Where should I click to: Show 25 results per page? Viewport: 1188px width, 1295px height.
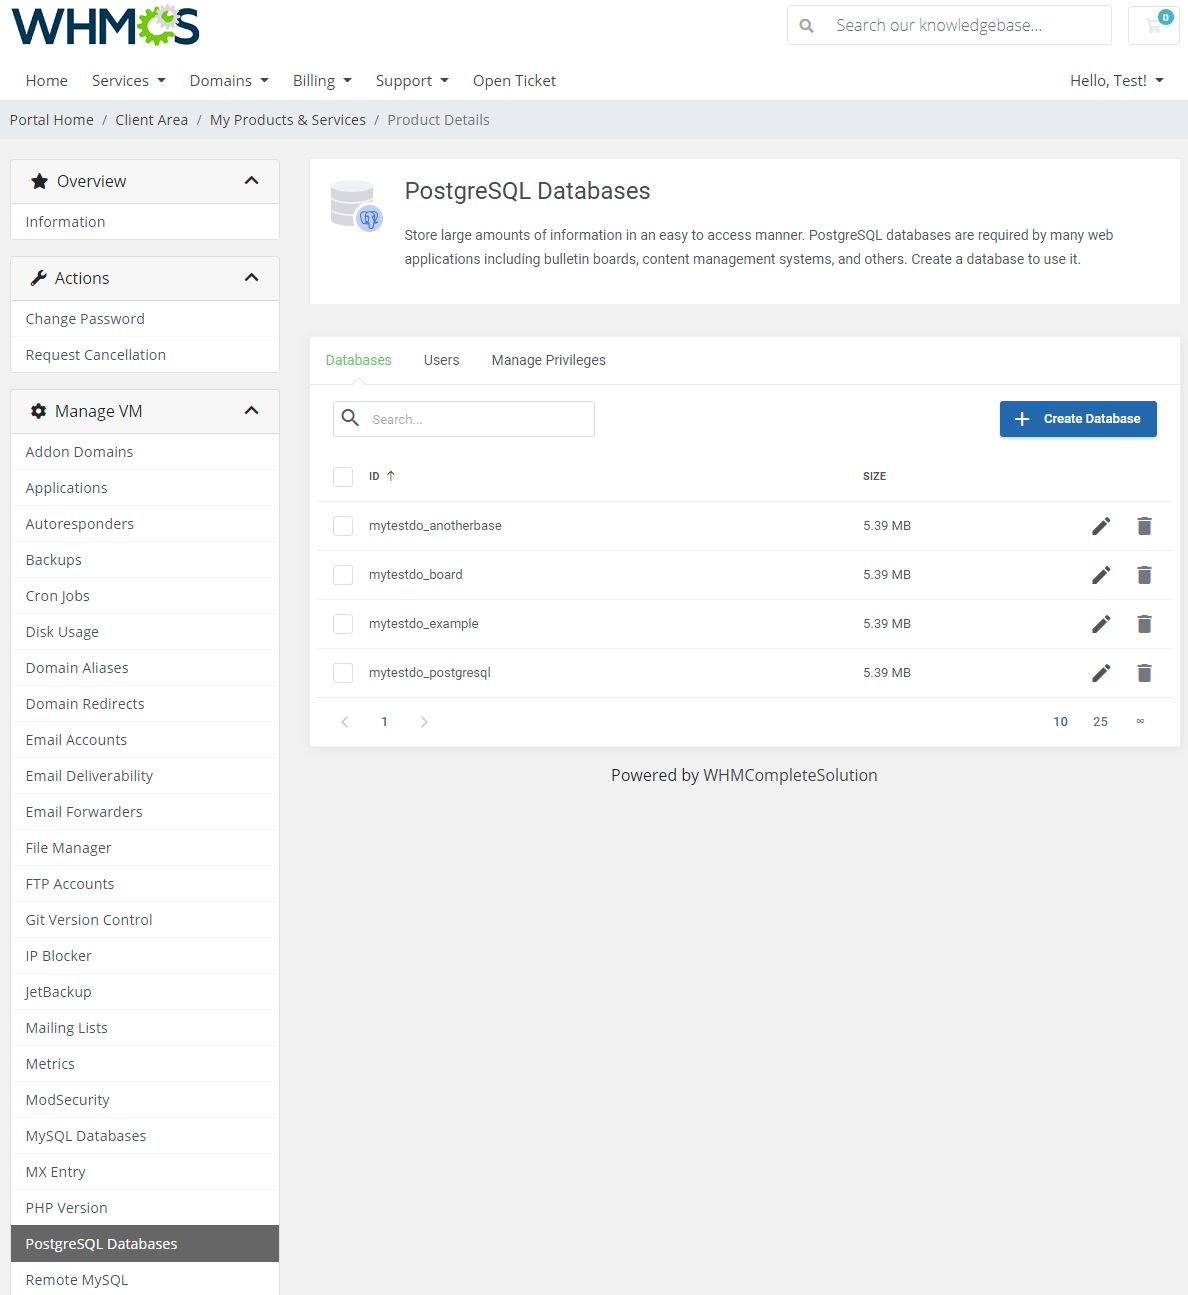point(1100,721)
